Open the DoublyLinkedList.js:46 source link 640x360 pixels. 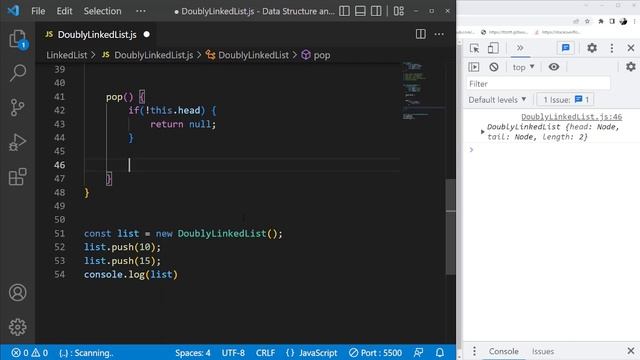pyautogui.click(x=571, y=117)
